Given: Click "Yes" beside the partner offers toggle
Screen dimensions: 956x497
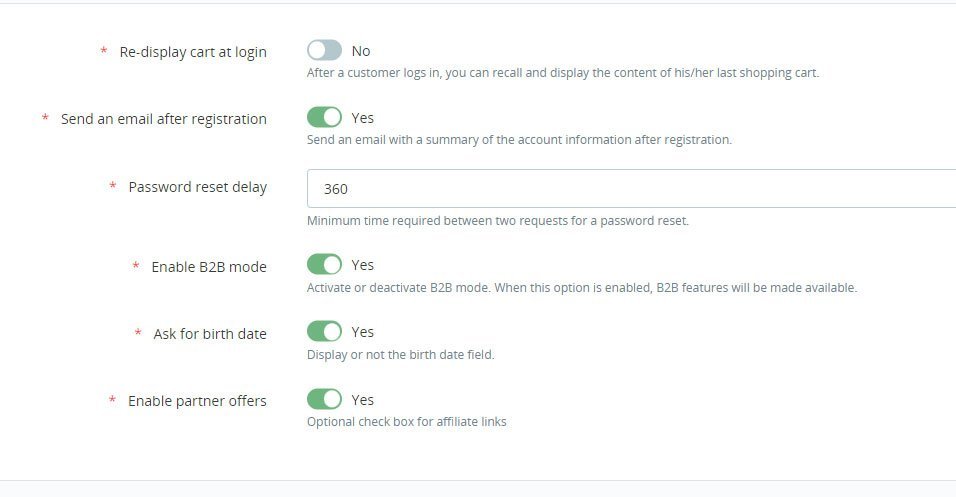Looking at the screenshot, I should point(362,400).
